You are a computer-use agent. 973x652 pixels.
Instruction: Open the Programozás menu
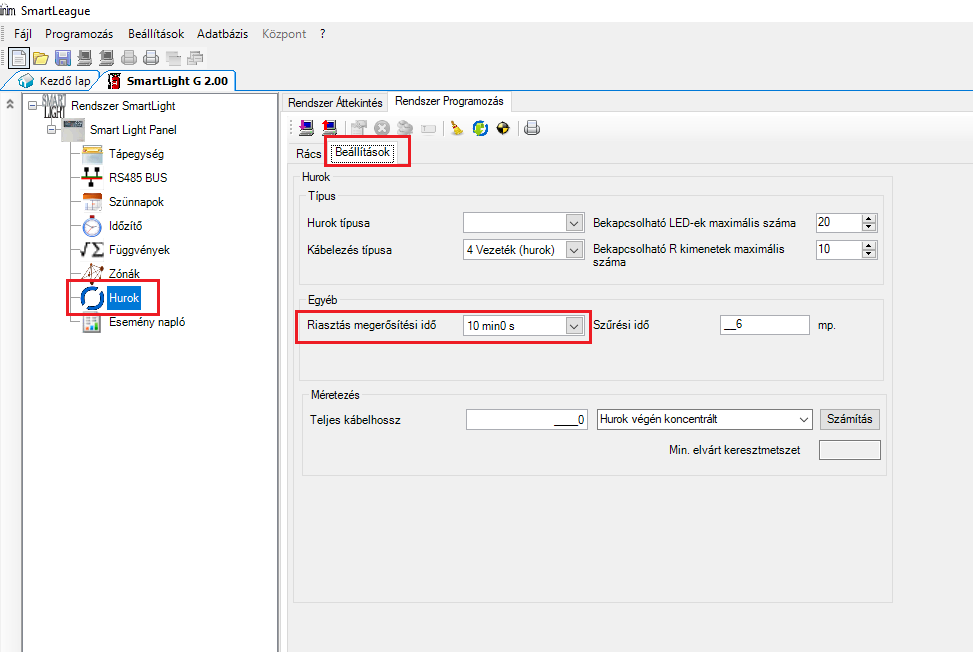pyautogui.click(x=79, y=34)
